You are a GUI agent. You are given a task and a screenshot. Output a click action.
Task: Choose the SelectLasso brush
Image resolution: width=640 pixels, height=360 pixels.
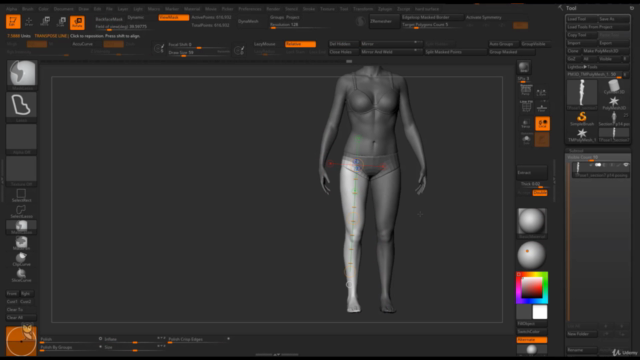point(21,211)
